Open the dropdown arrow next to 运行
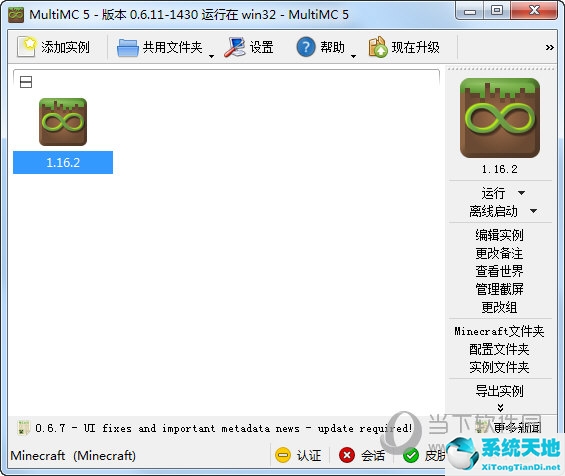The width and height of the screenshot is (565, 476). click(x=521, y=193)
